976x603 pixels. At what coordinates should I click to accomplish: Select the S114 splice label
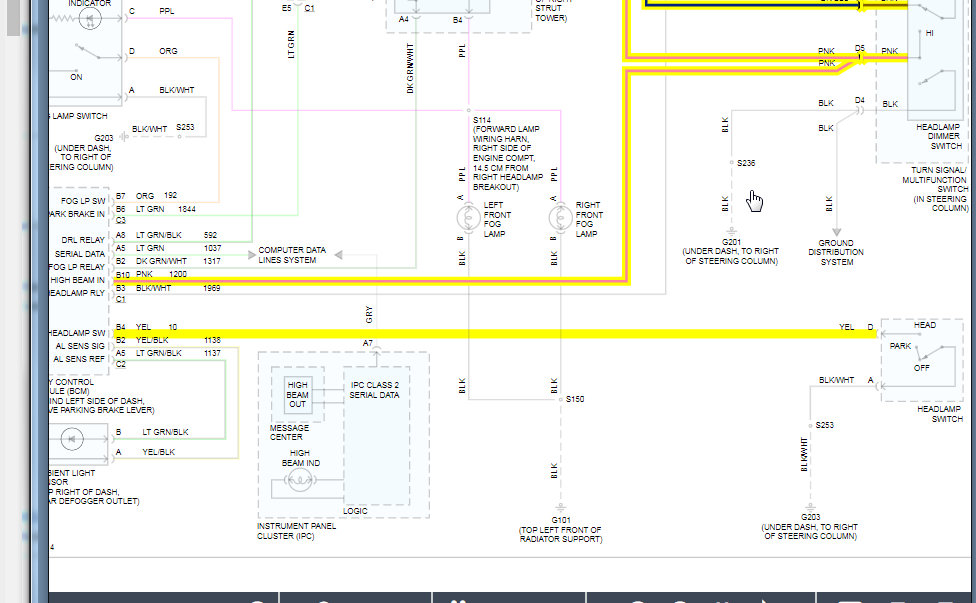coord(482,120)
